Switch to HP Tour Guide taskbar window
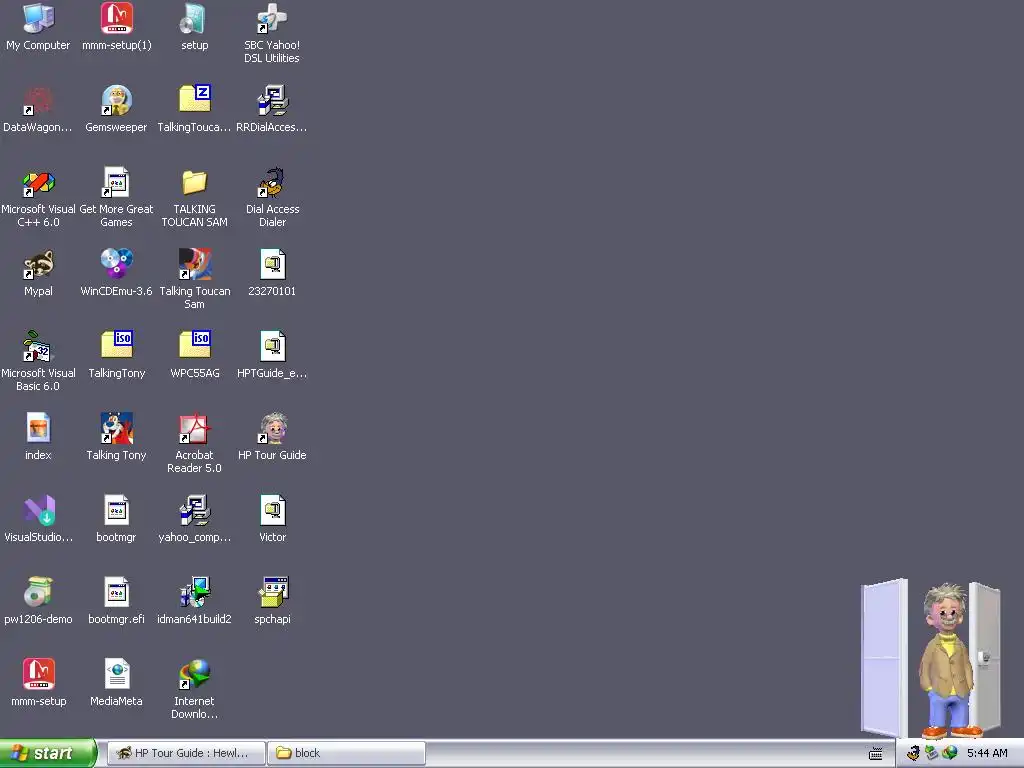1024x768 pixels. pos(186,753)
